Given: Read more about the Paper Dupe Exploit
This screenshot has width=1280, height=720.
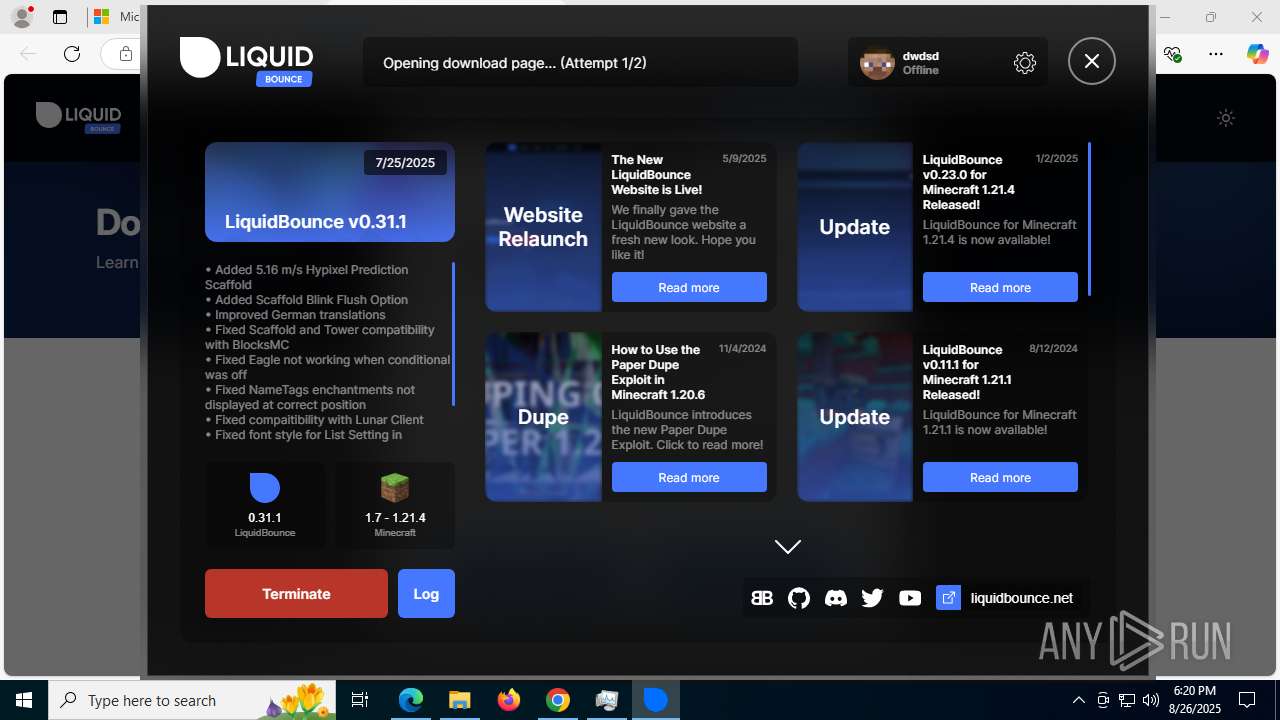Looking at the screenshot, I should pyautogui.click(x=689, y=477).
